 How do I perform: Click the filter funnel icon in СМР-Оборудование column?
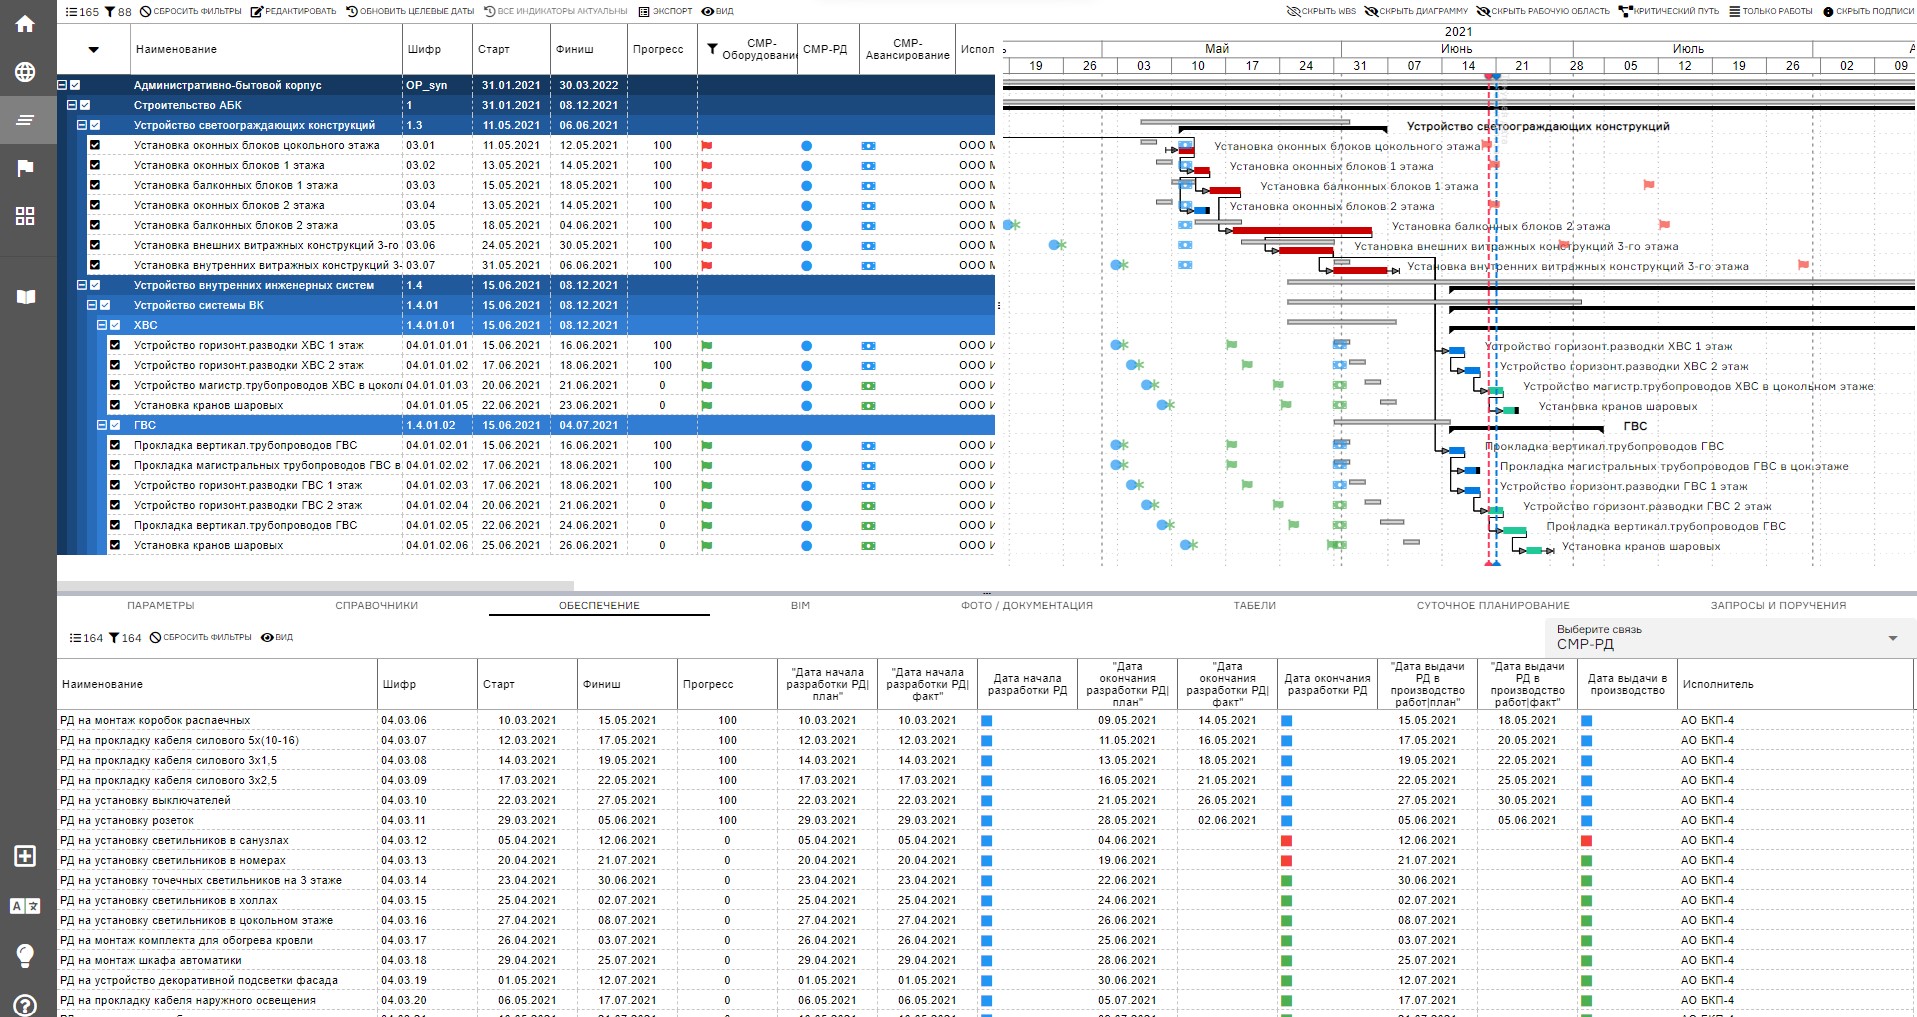click(x=712, y=49)
